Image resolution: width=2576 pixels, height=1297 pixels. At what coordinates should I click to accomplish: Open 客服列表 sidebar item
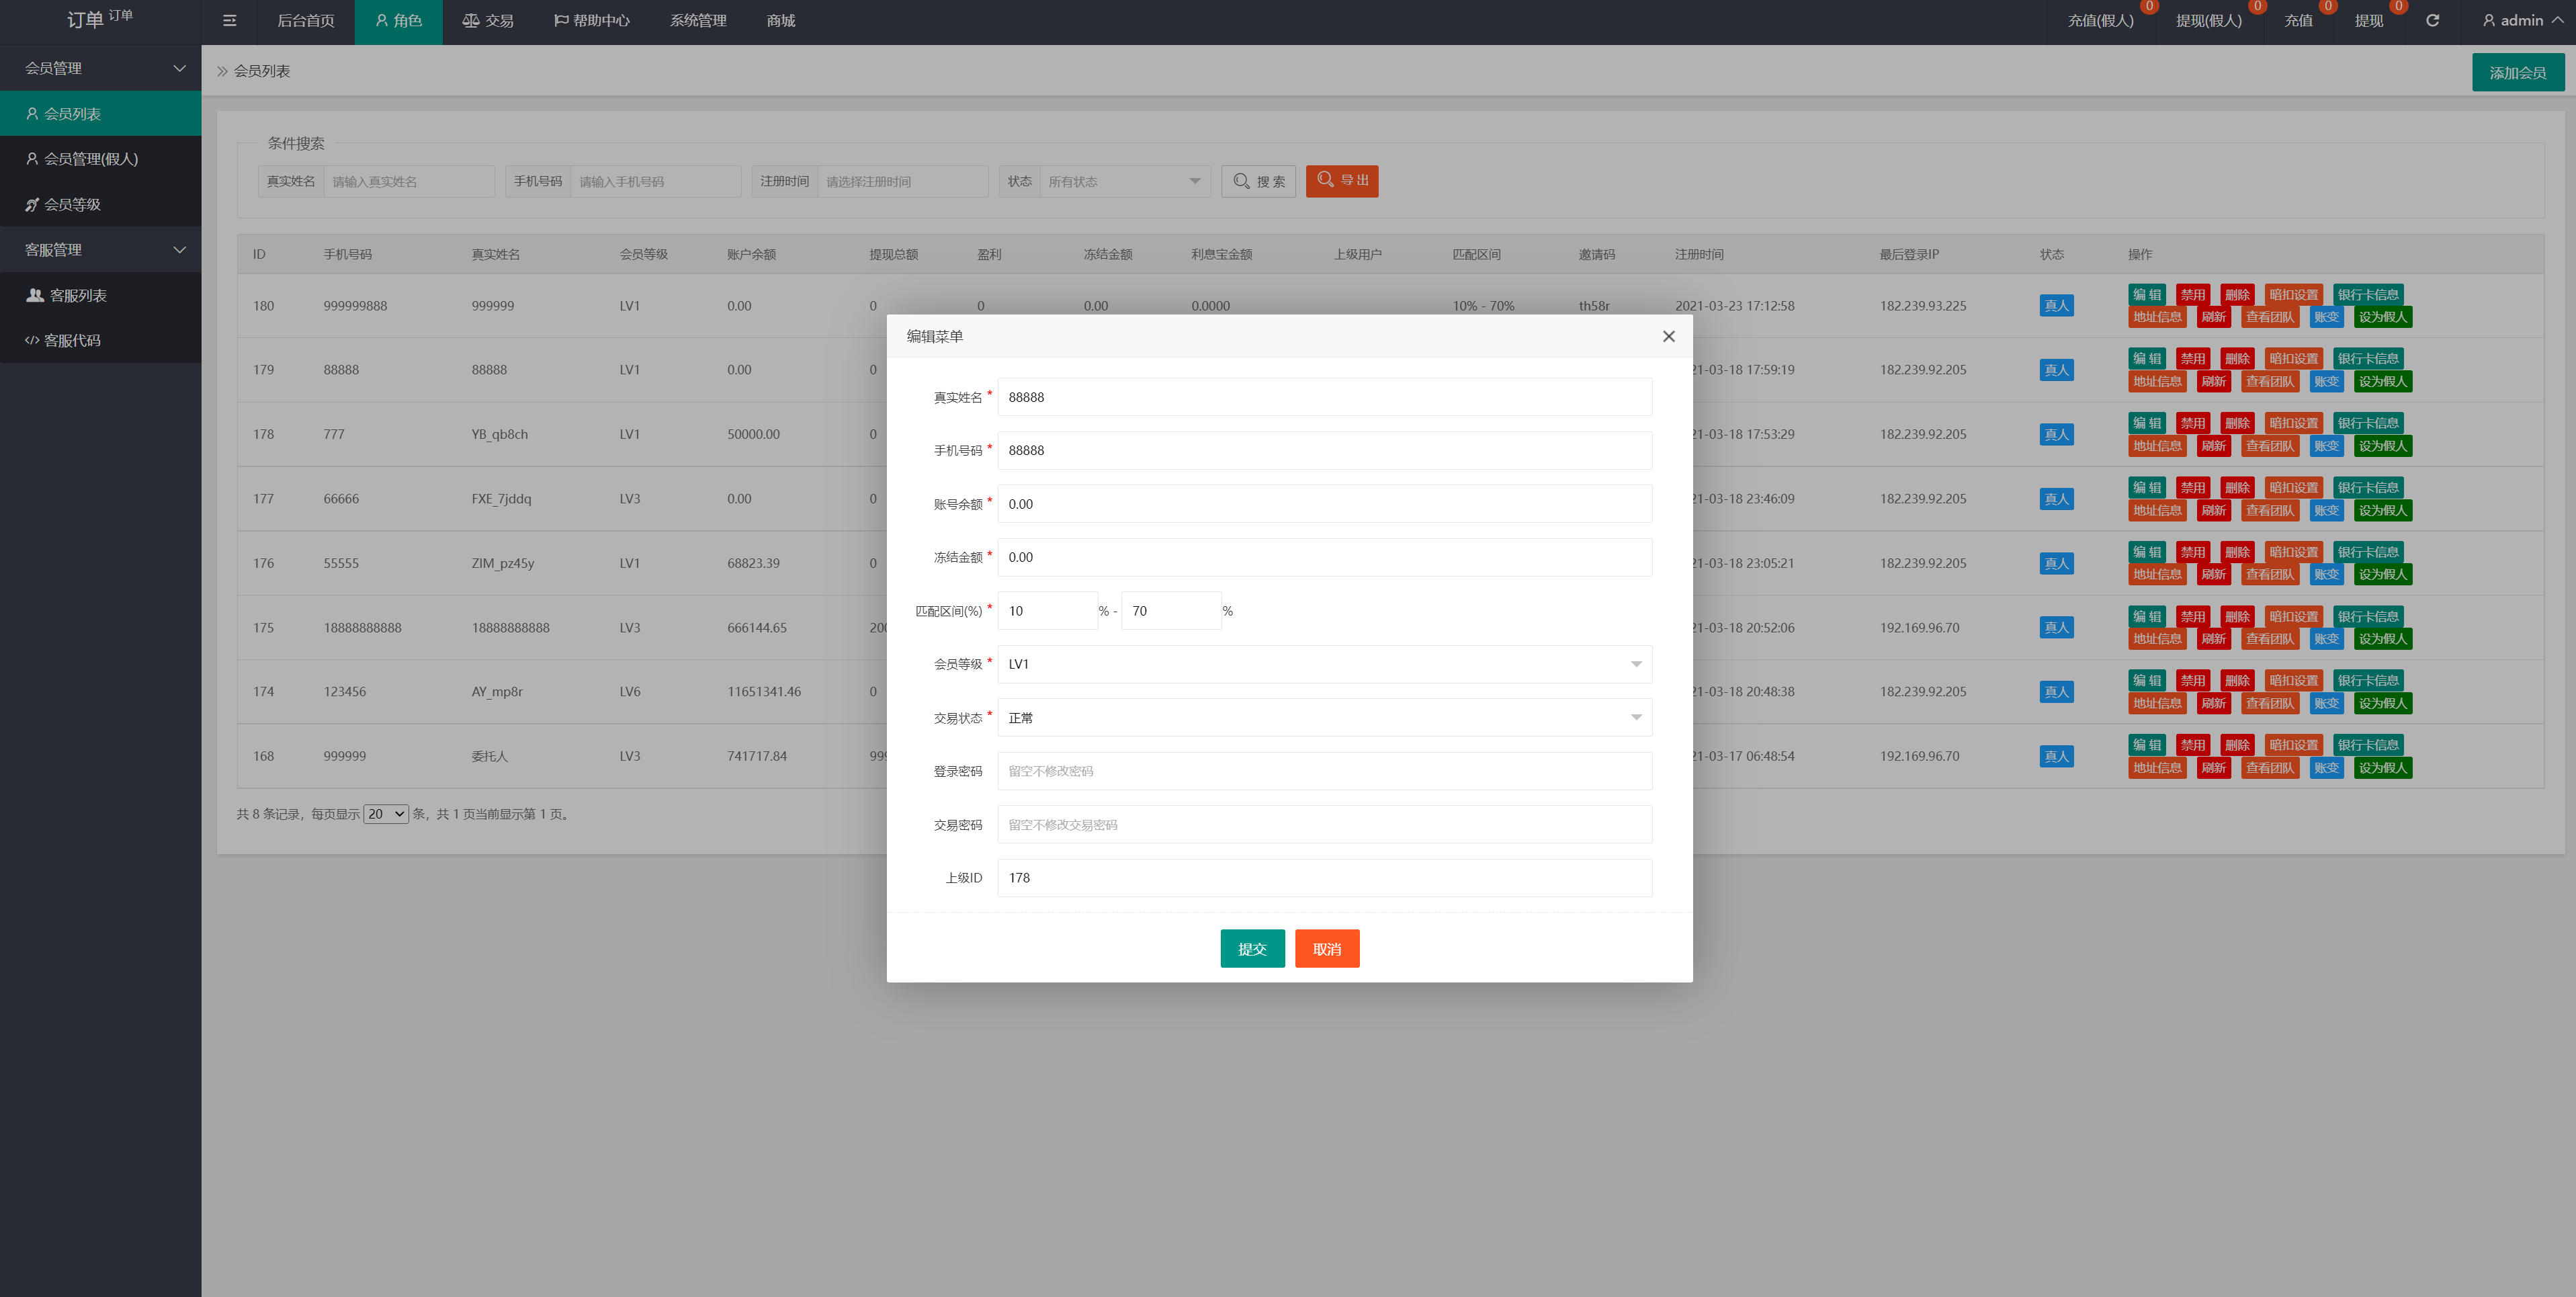(x=100, y=295)
